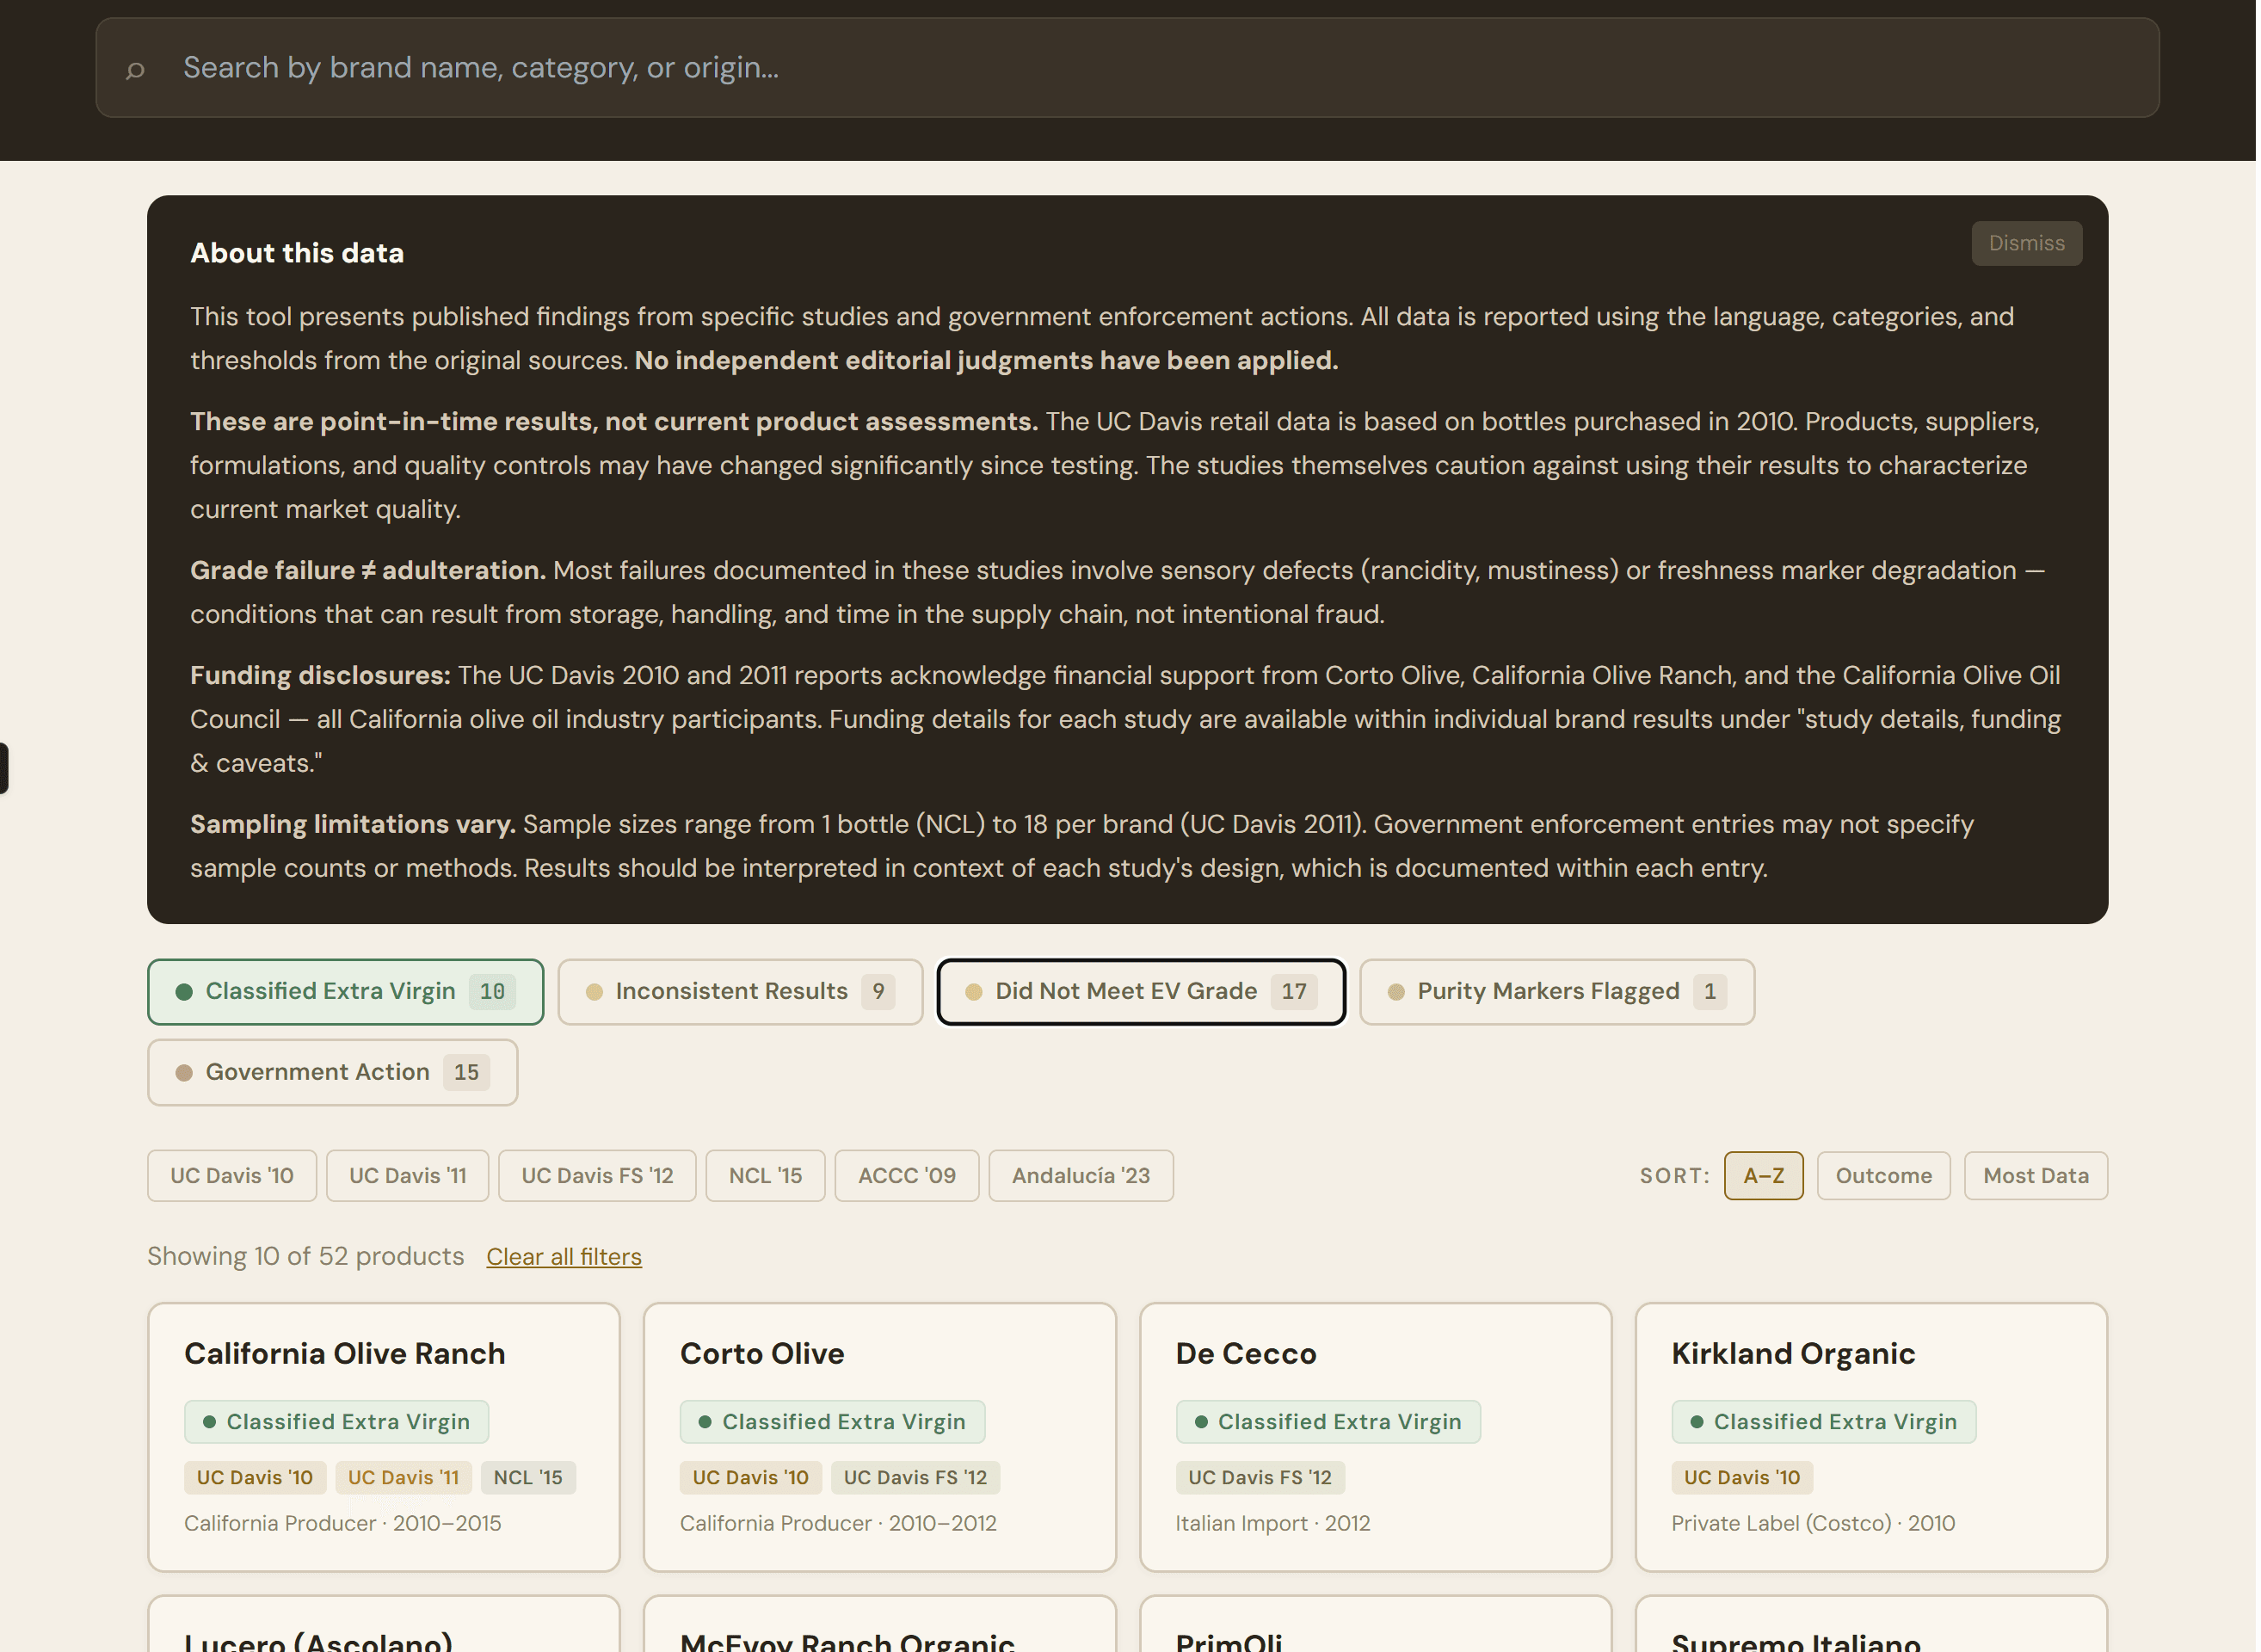Filter by the NCL '15 study

click(766, 1177)
